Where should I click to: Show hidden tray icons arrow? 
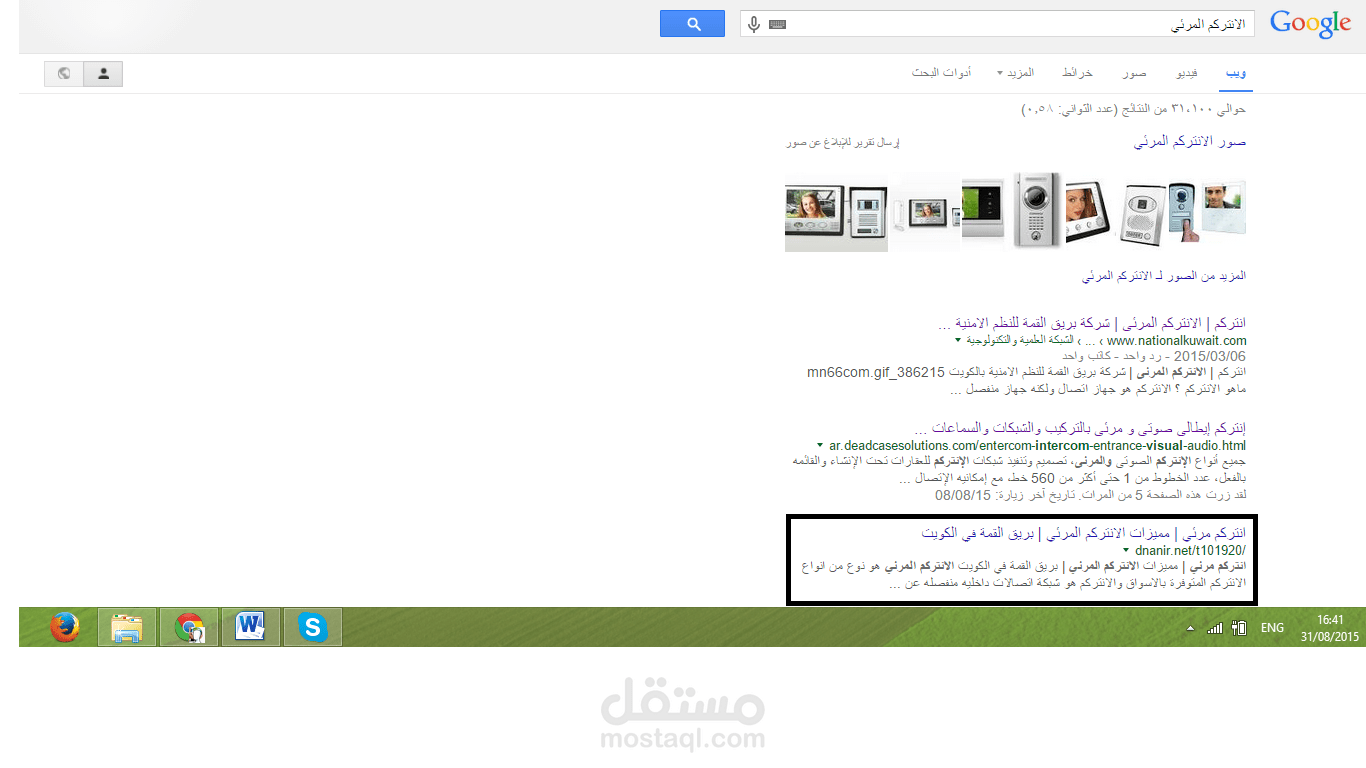pos(1190,629)
